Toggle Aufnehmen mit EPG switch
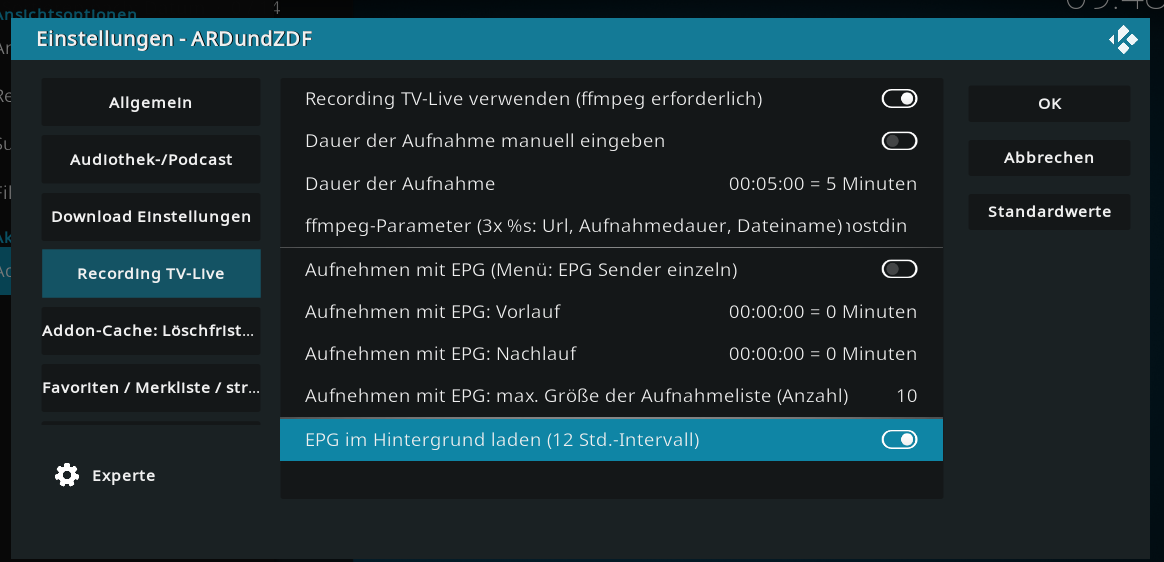This screenshot has width=1164, height=562. pyautogui.click(x=899, y=269)
